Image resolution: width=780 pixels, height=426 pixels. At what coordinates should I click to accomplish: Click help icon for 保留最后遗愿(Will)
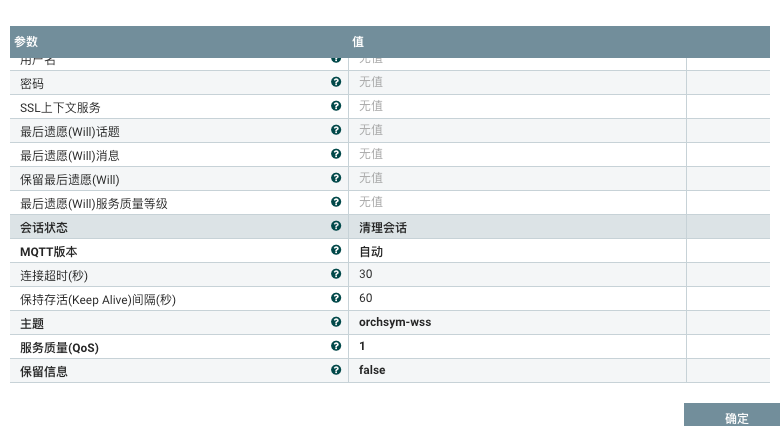(x=336, y=178)
